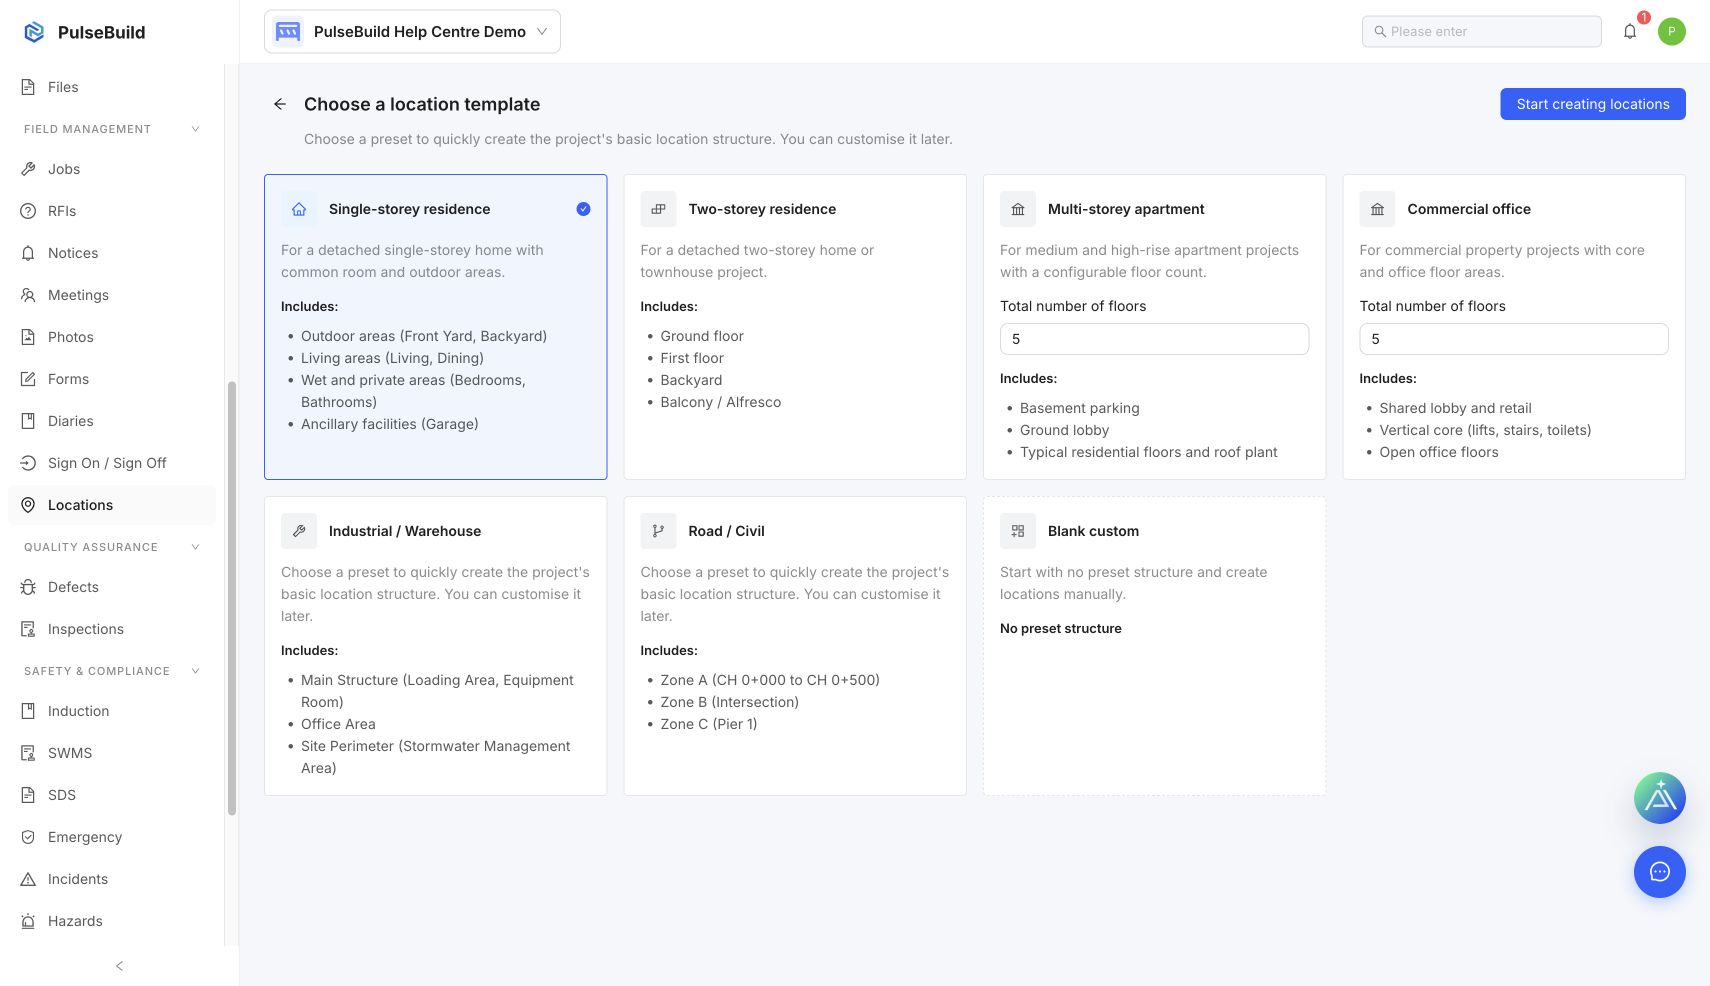This screenshot has height=986, width=1710.
Task: Open the Diaries menu item
Action: click(x=112, y=421)
